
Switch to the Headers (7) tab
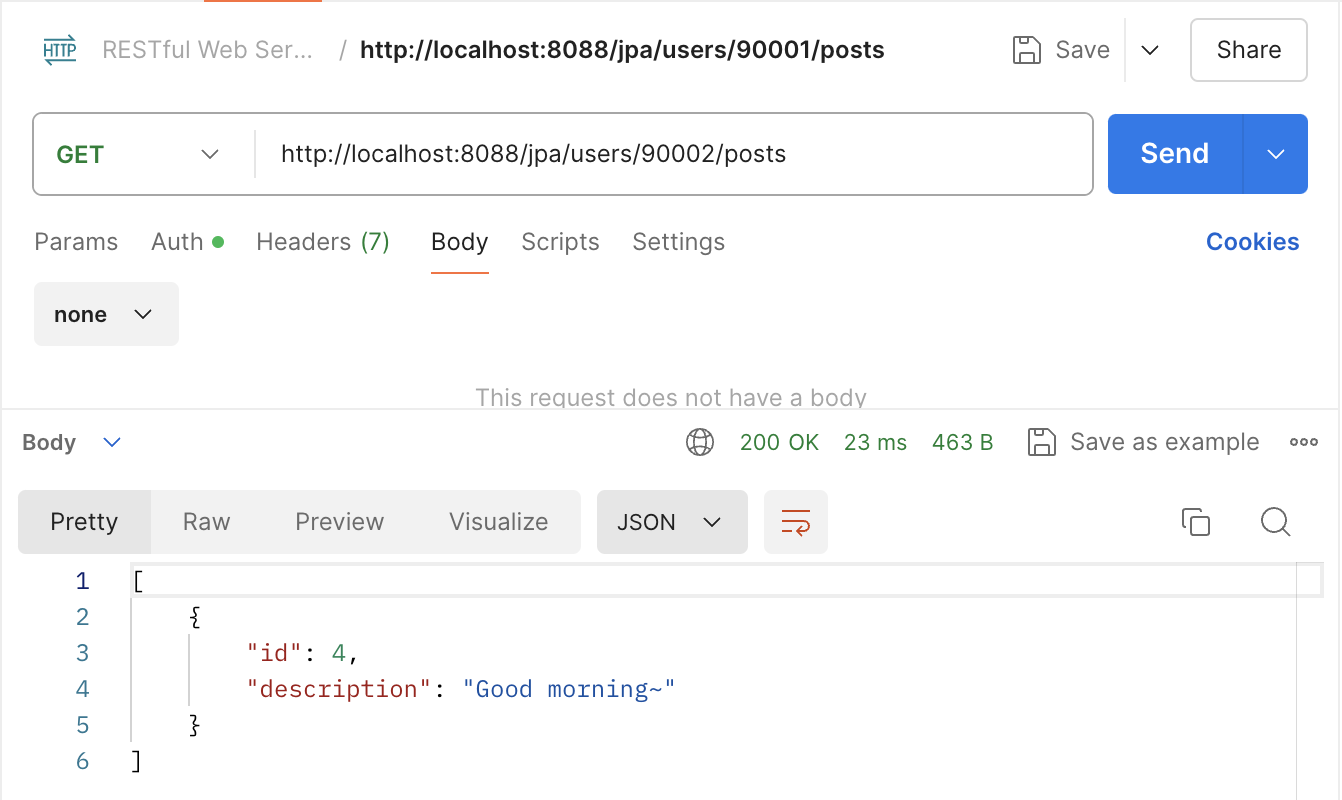click(x=323, y=242)
